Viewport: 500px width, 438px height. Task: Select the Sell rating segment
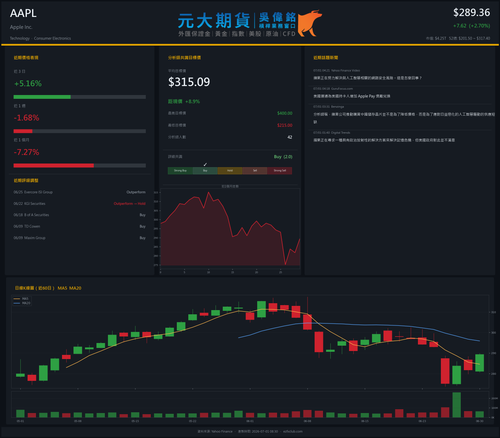coord(255,171)
